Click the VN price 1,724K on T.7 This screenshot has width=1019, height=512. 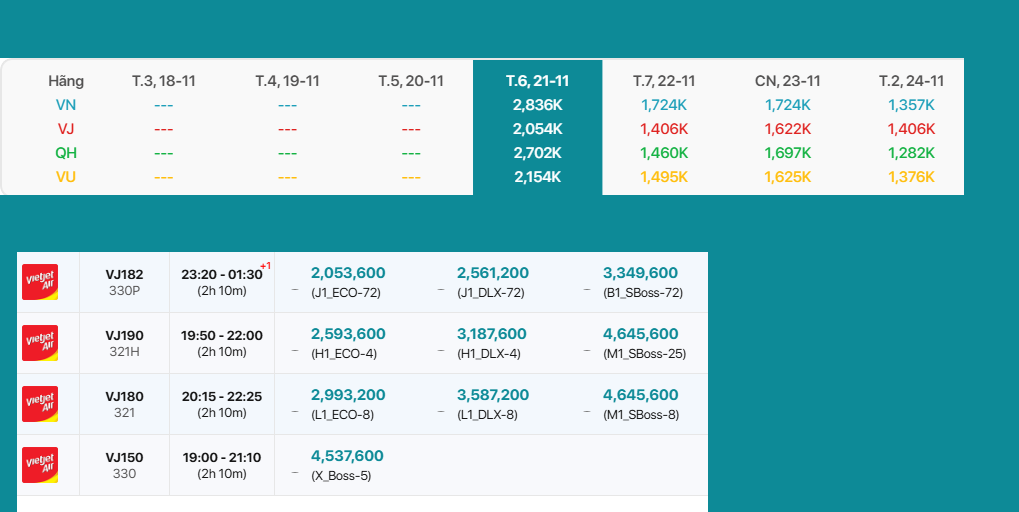pos(664,105)
